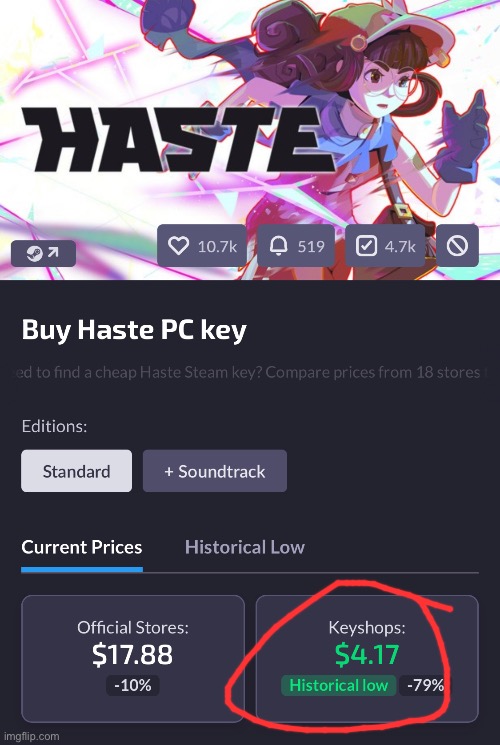Screen dimensions: 500x745
Task: Mark Haste as owned with checkmark icon
Action: click(x=366, y=246)
